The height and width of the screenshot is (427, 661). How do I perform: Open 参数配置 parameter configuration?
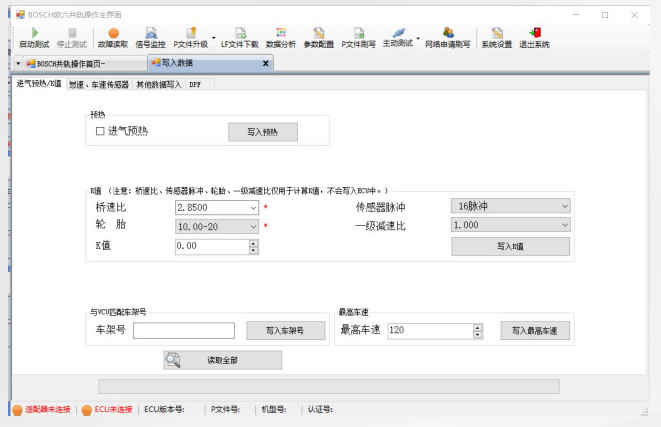318,38
